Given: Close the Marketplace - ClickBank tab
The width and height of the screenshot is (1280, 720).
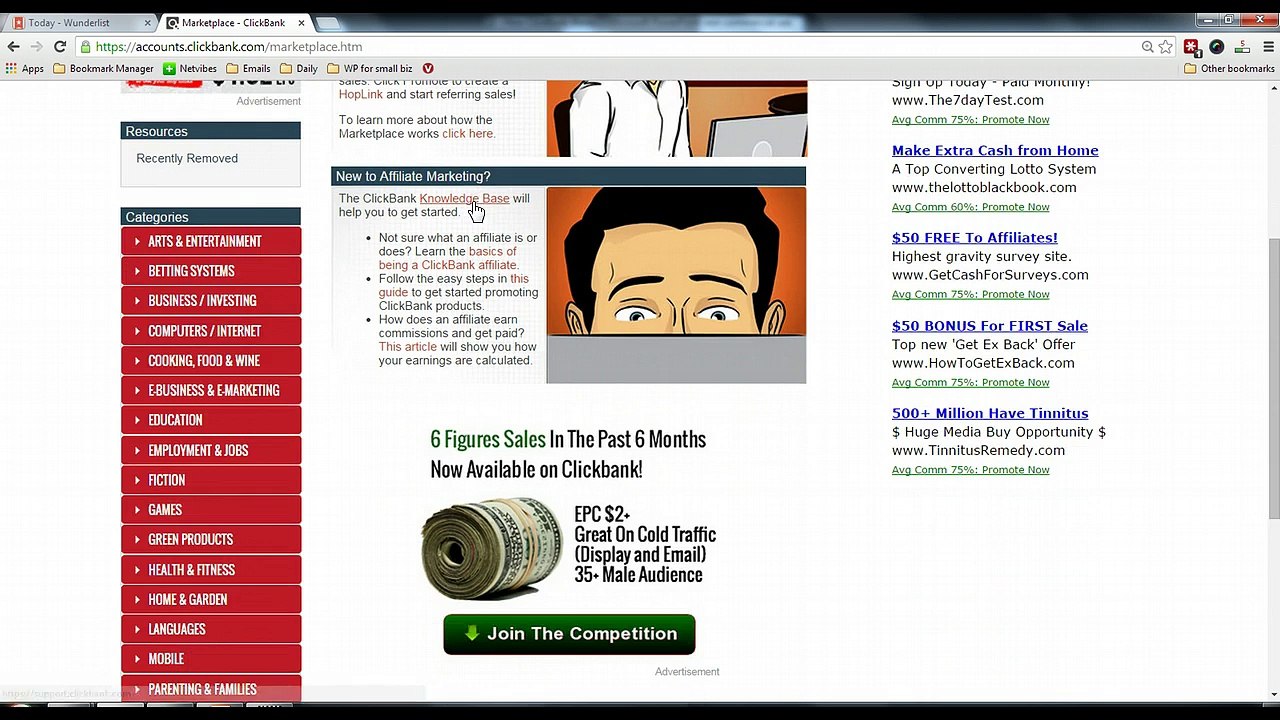Looking at the screenshot, I should pyautogui.click(x=301, y=22).
